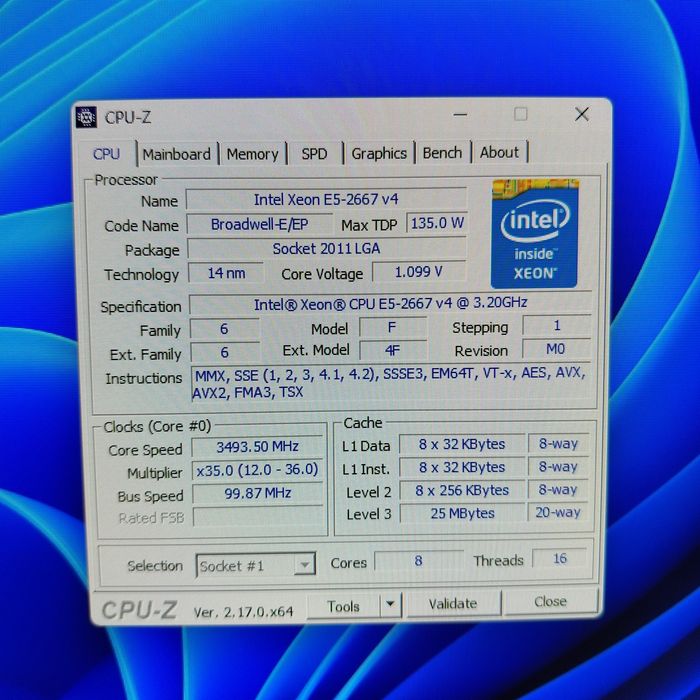Image resolution: width=700 pixels, height=700 pixels.
Task: Open the Mainboard tab
Action: [176, 154]
